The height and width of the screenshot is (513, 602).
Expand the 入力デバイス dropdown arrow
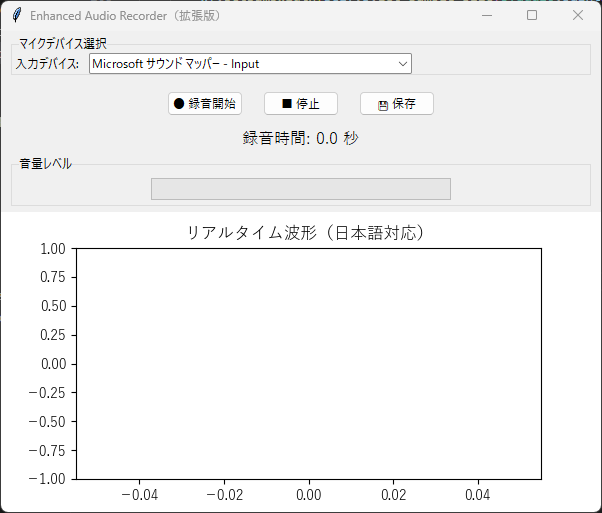coord(403,64)
